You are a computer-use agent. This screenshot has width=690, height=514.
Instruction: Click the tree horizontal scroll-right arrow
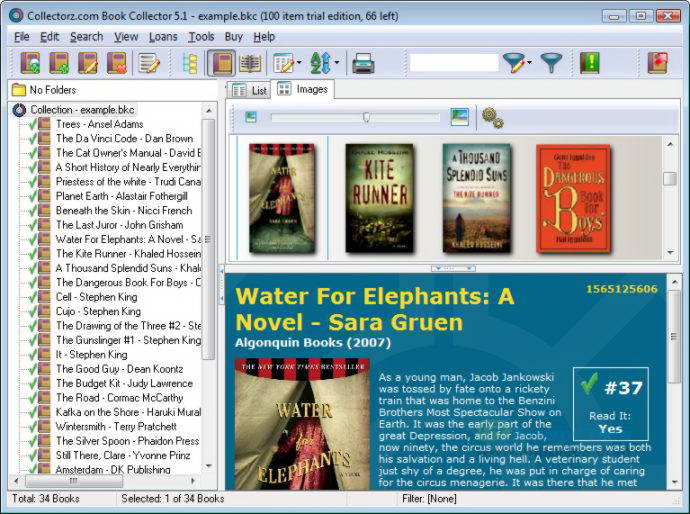pyautogui.click(x=193, y=481)
